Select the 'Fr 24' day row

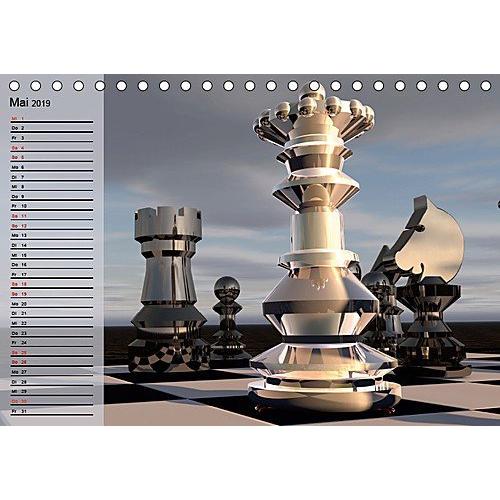(x=52, y=343)
